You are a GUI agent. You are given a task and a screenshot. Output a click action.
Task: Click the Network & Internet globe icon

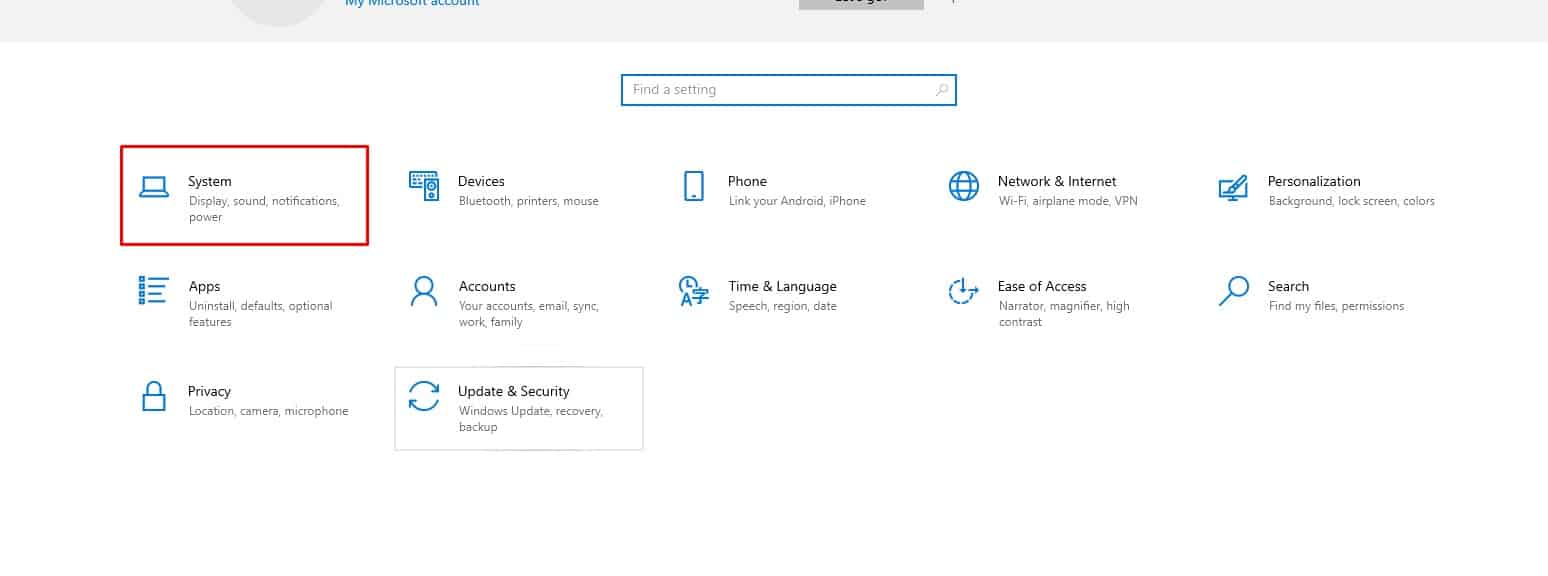pos(964,186)
